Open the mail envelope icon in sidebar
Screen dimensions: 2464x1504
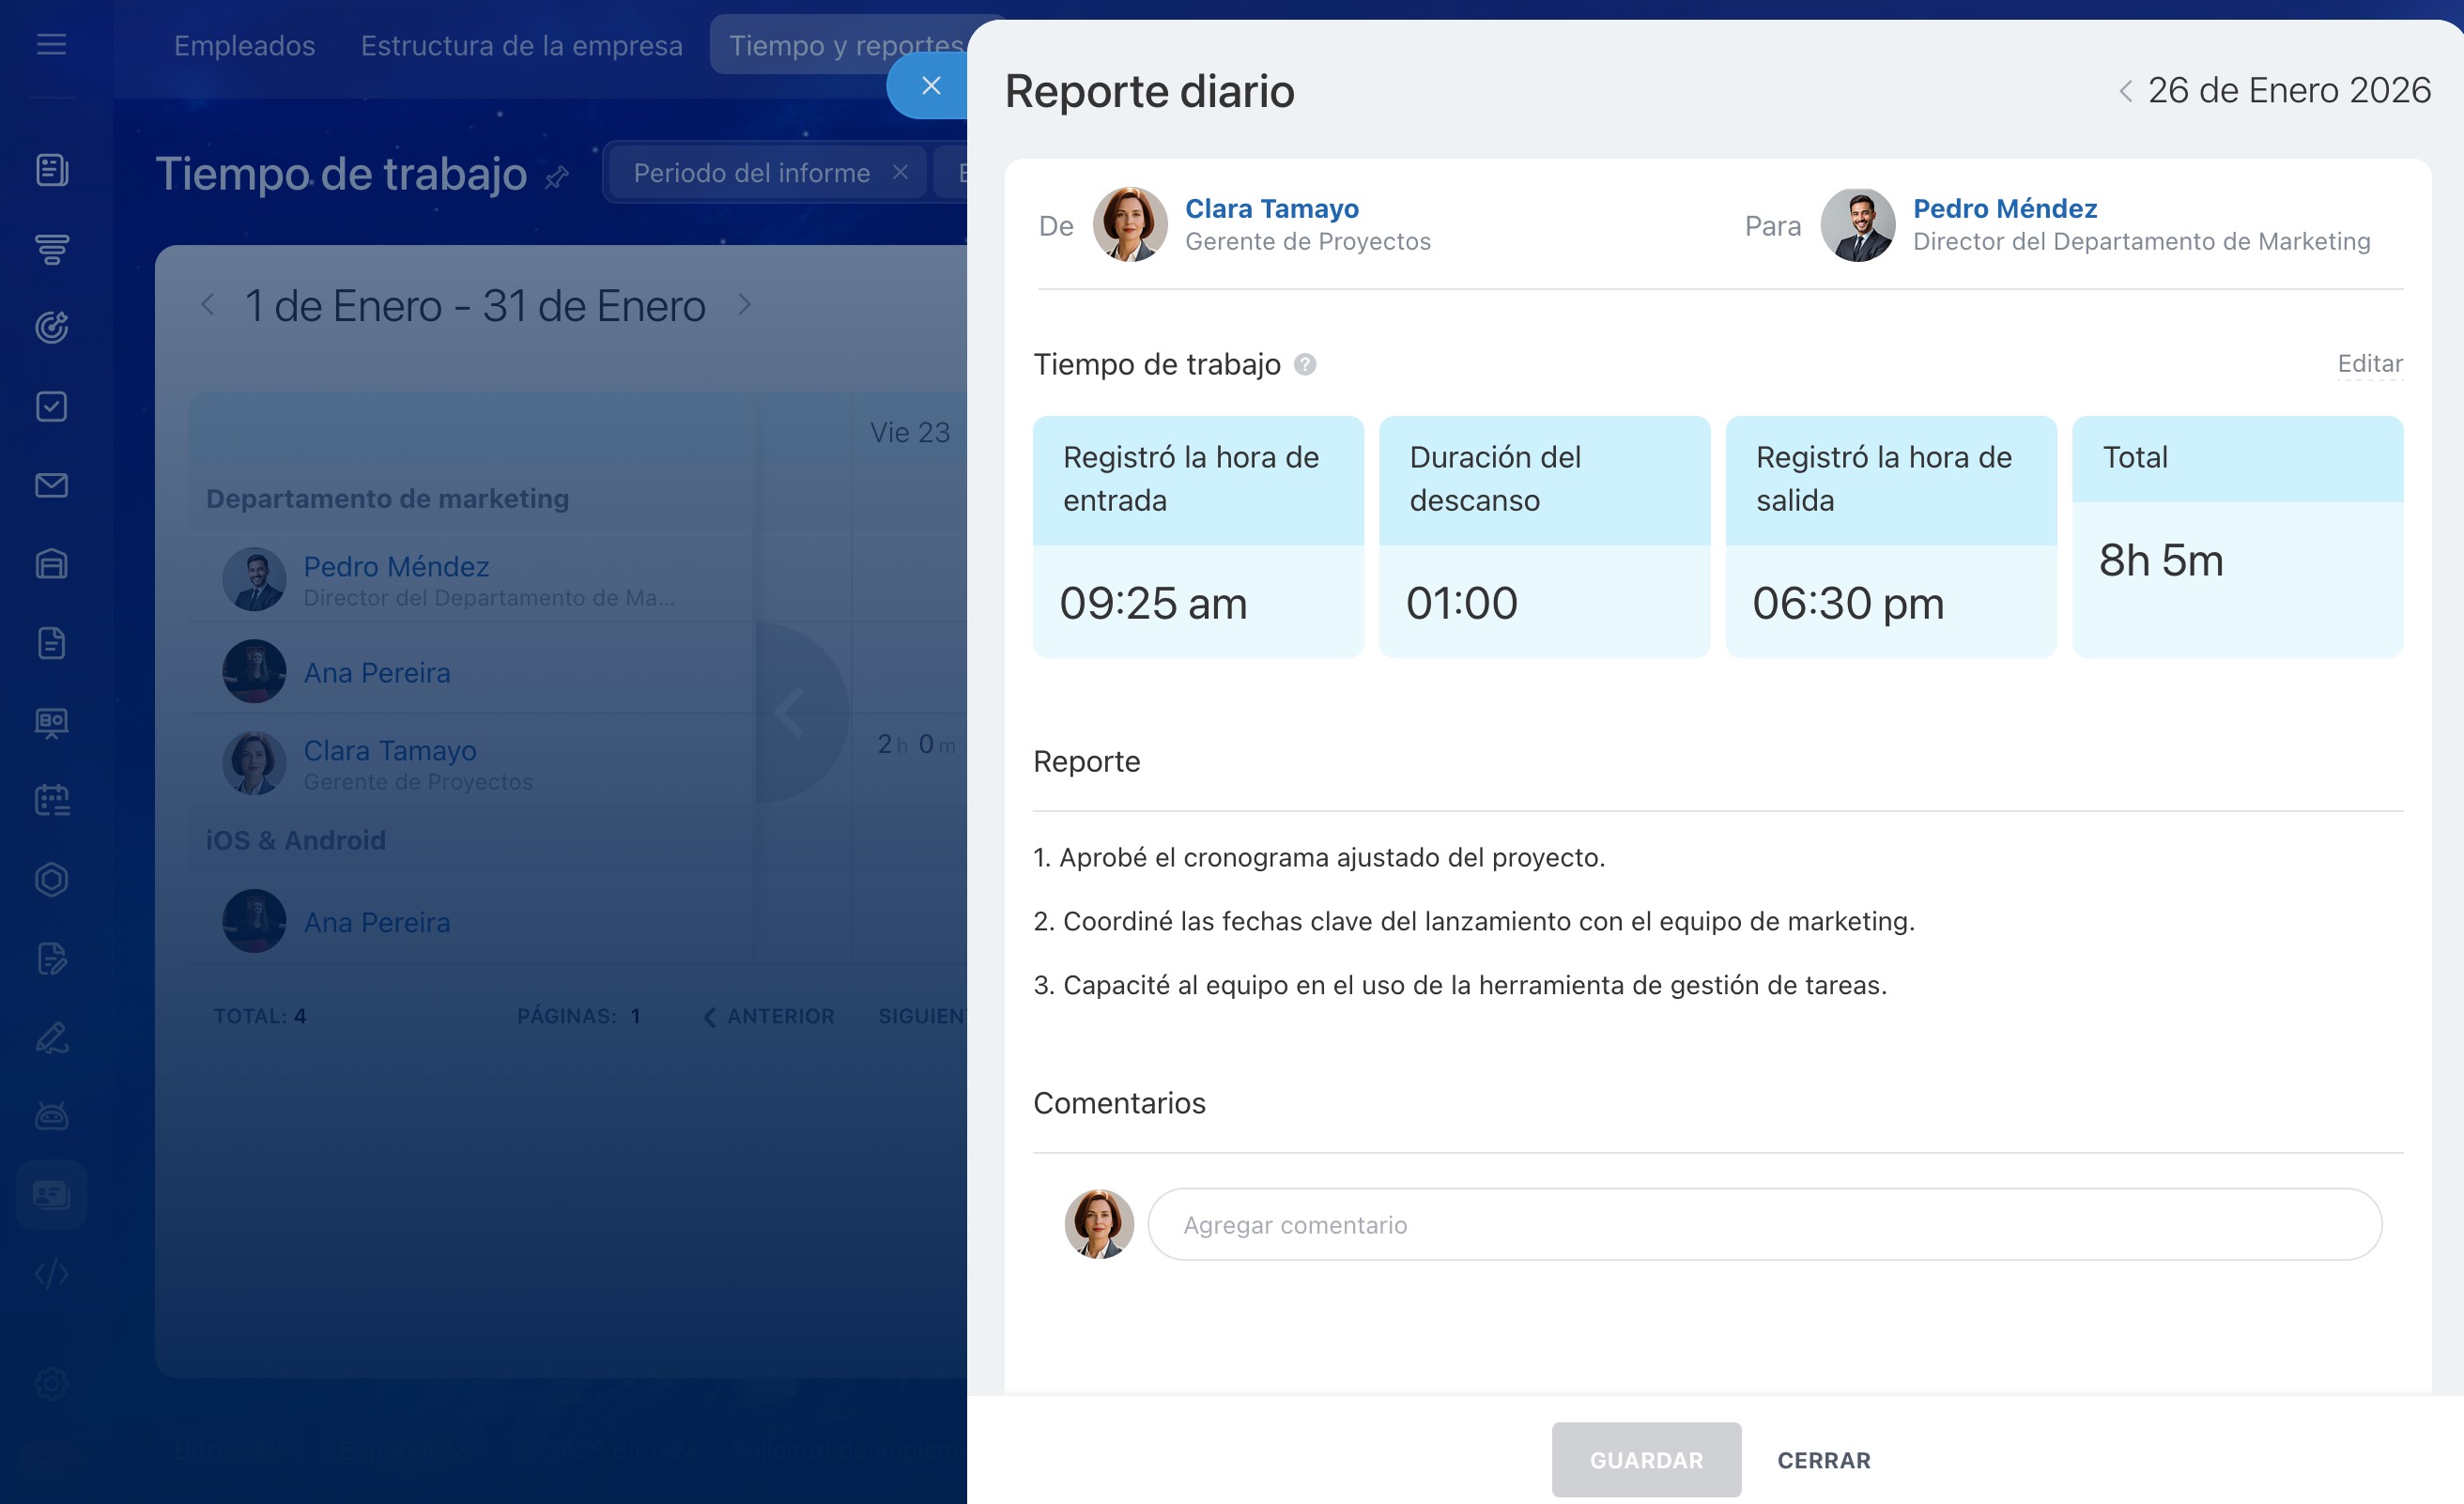click(x=51, y=485)
